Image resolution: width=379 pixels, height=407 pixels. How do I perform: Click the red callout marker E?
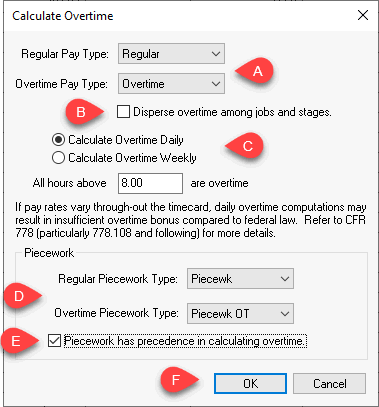(x=20, y=341)
